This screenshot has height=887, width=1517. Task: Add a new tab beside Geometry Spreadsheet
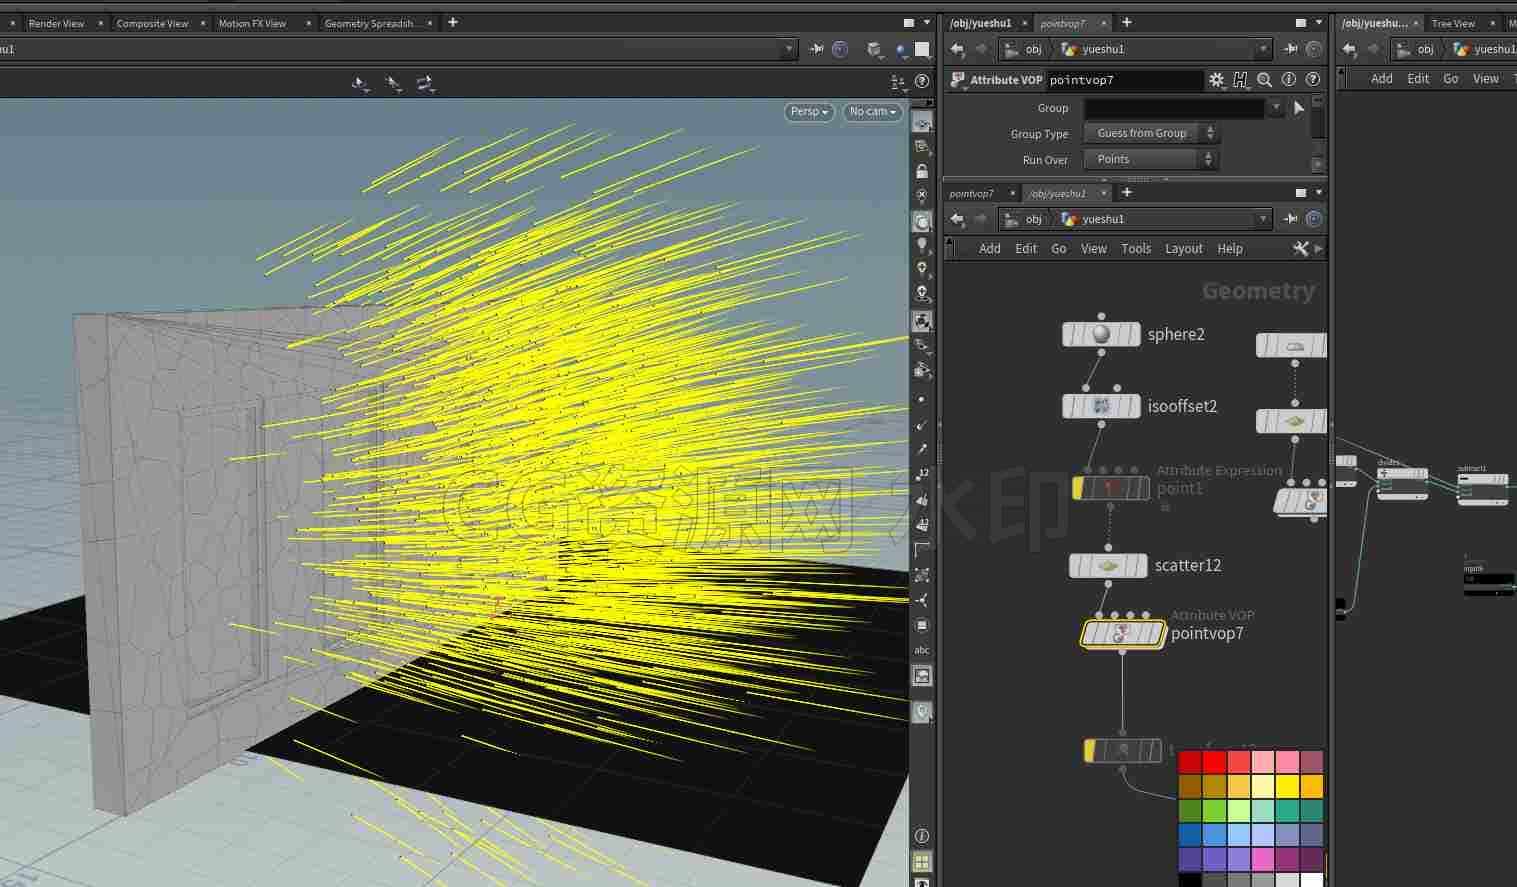pos(453,22)
